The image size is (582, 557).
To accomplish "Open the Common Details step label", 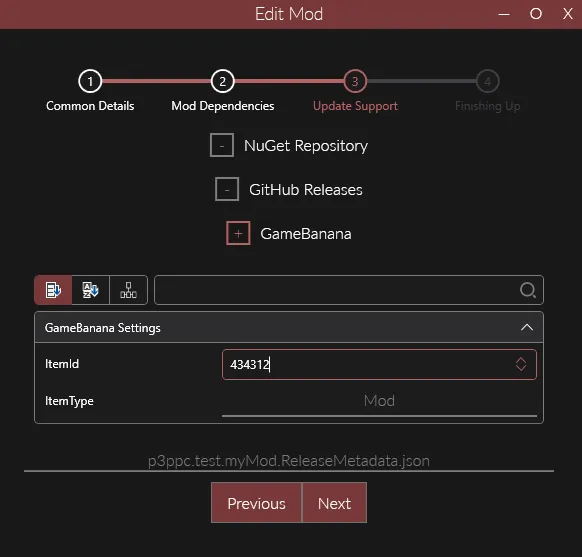I will tap(90, 106).
